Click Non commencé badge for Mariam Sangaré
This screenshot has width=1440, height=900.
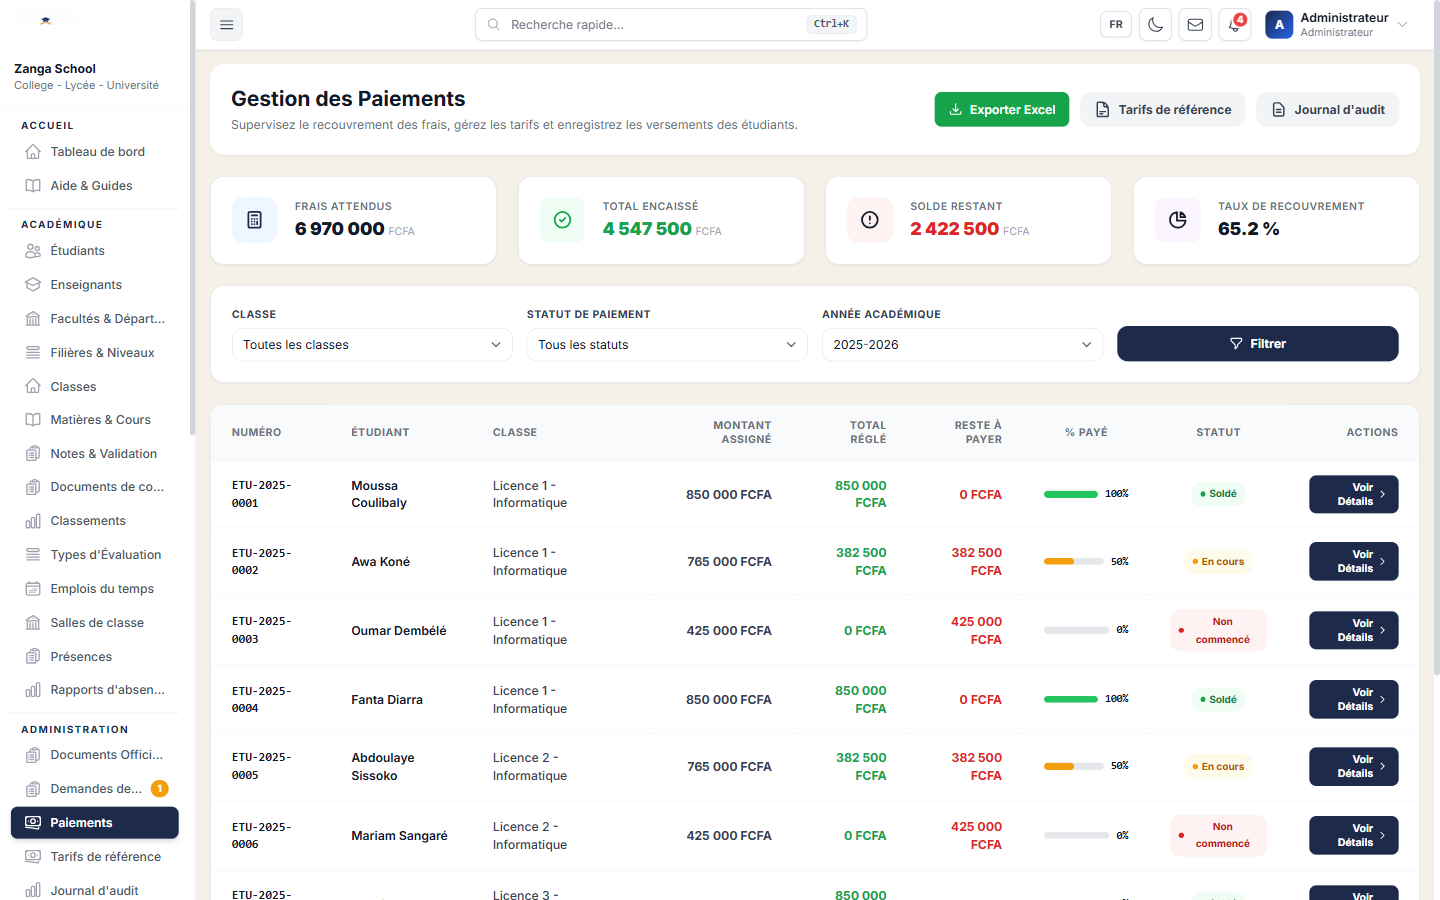coord(1218,836)
